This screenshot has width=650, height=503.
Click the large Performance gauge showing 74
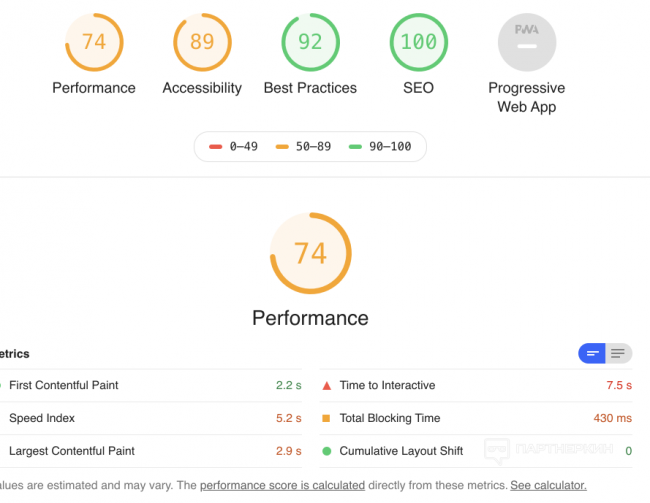pos(310,253)
